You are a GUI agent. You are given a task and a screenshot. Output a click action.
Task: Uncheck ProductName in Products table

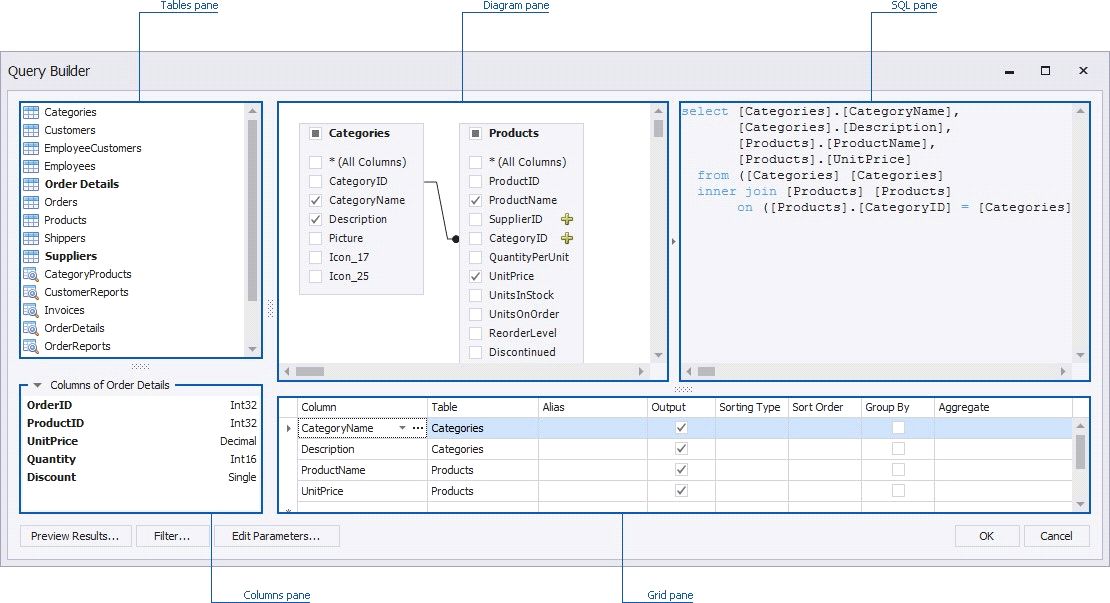click(x=476, y=200)
